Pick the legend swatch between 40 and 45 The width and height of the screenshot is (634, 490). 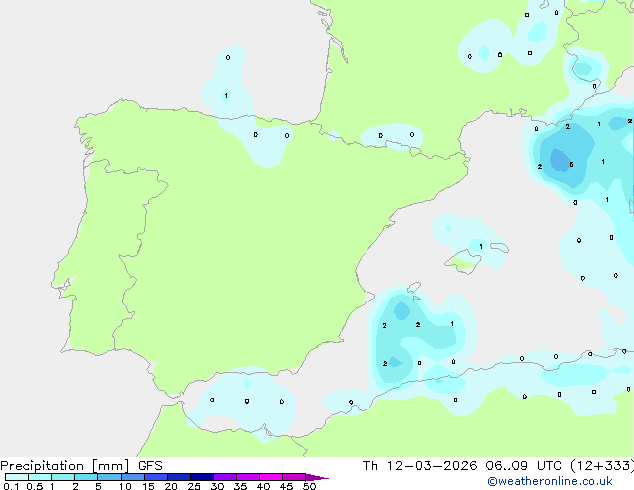click(271, 477)
